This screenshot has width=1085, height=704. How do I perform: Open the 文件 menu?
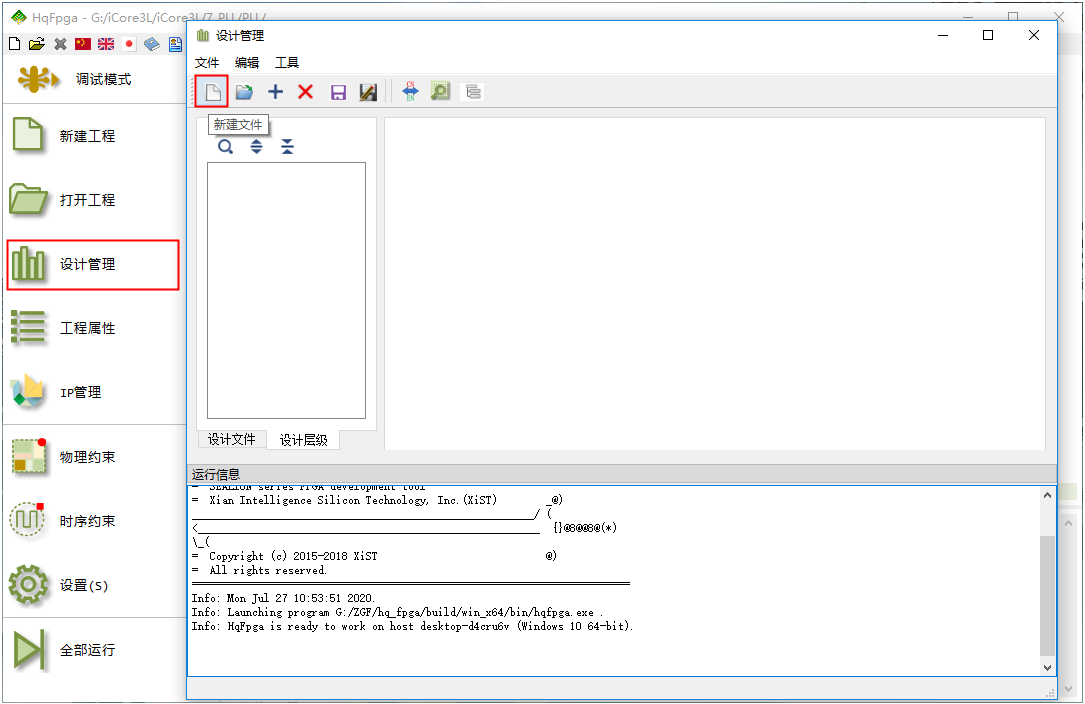point(207,62)
